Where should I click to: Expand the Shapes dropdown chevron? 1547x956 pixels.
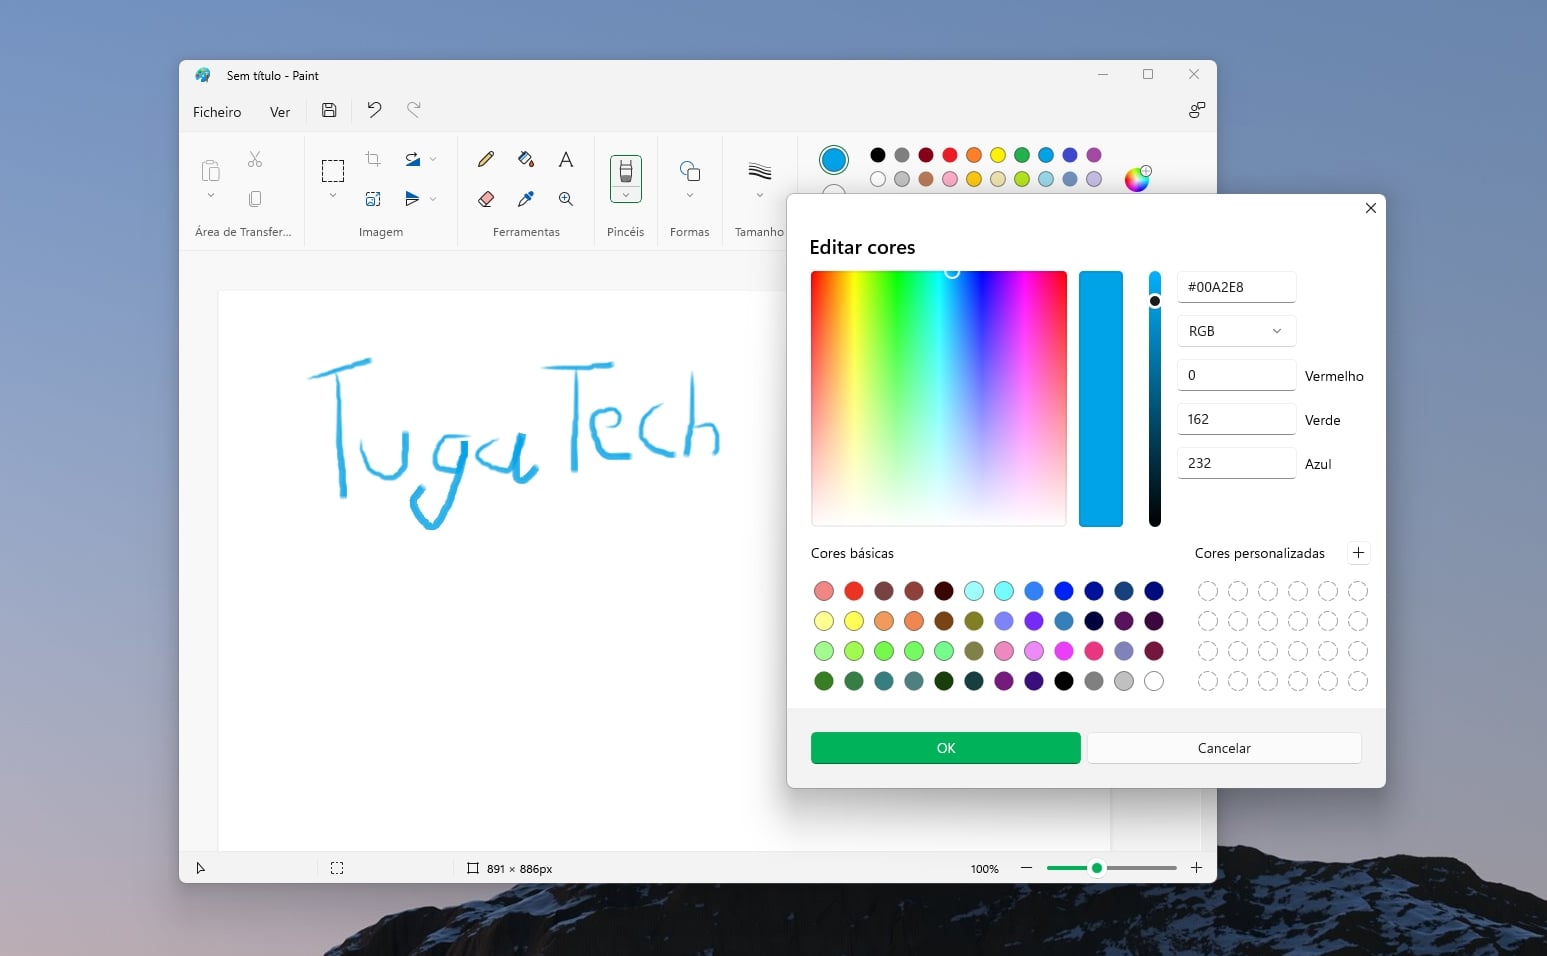pos(690,196)
